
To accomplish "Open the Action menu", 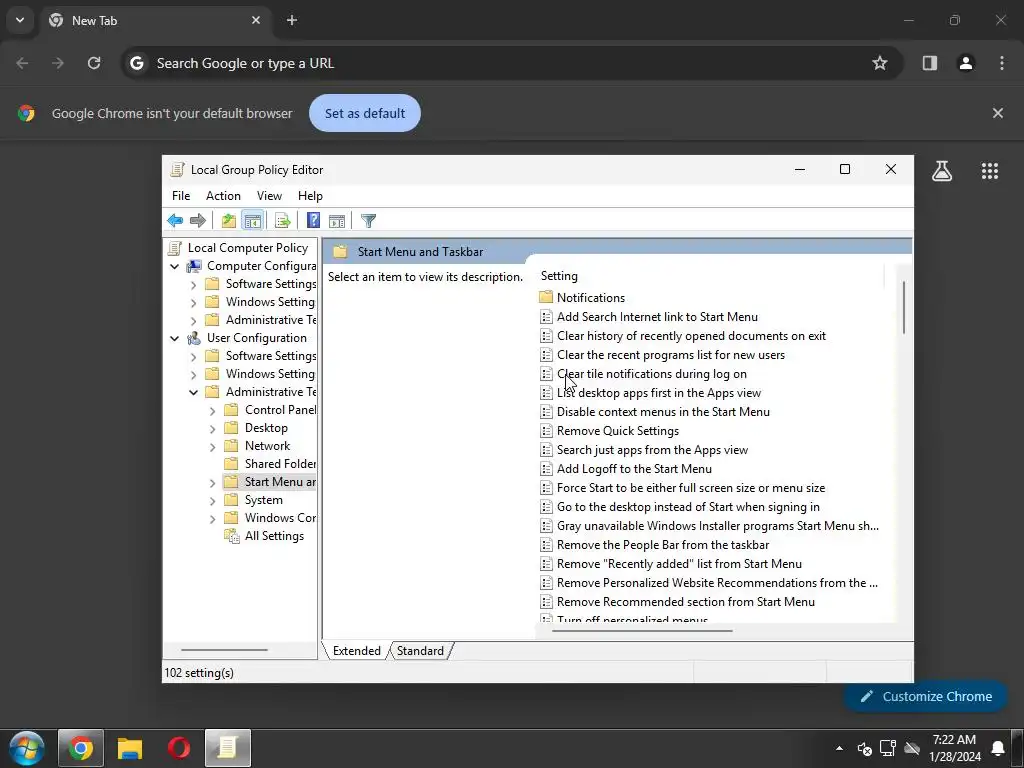I will click(223, 196).
